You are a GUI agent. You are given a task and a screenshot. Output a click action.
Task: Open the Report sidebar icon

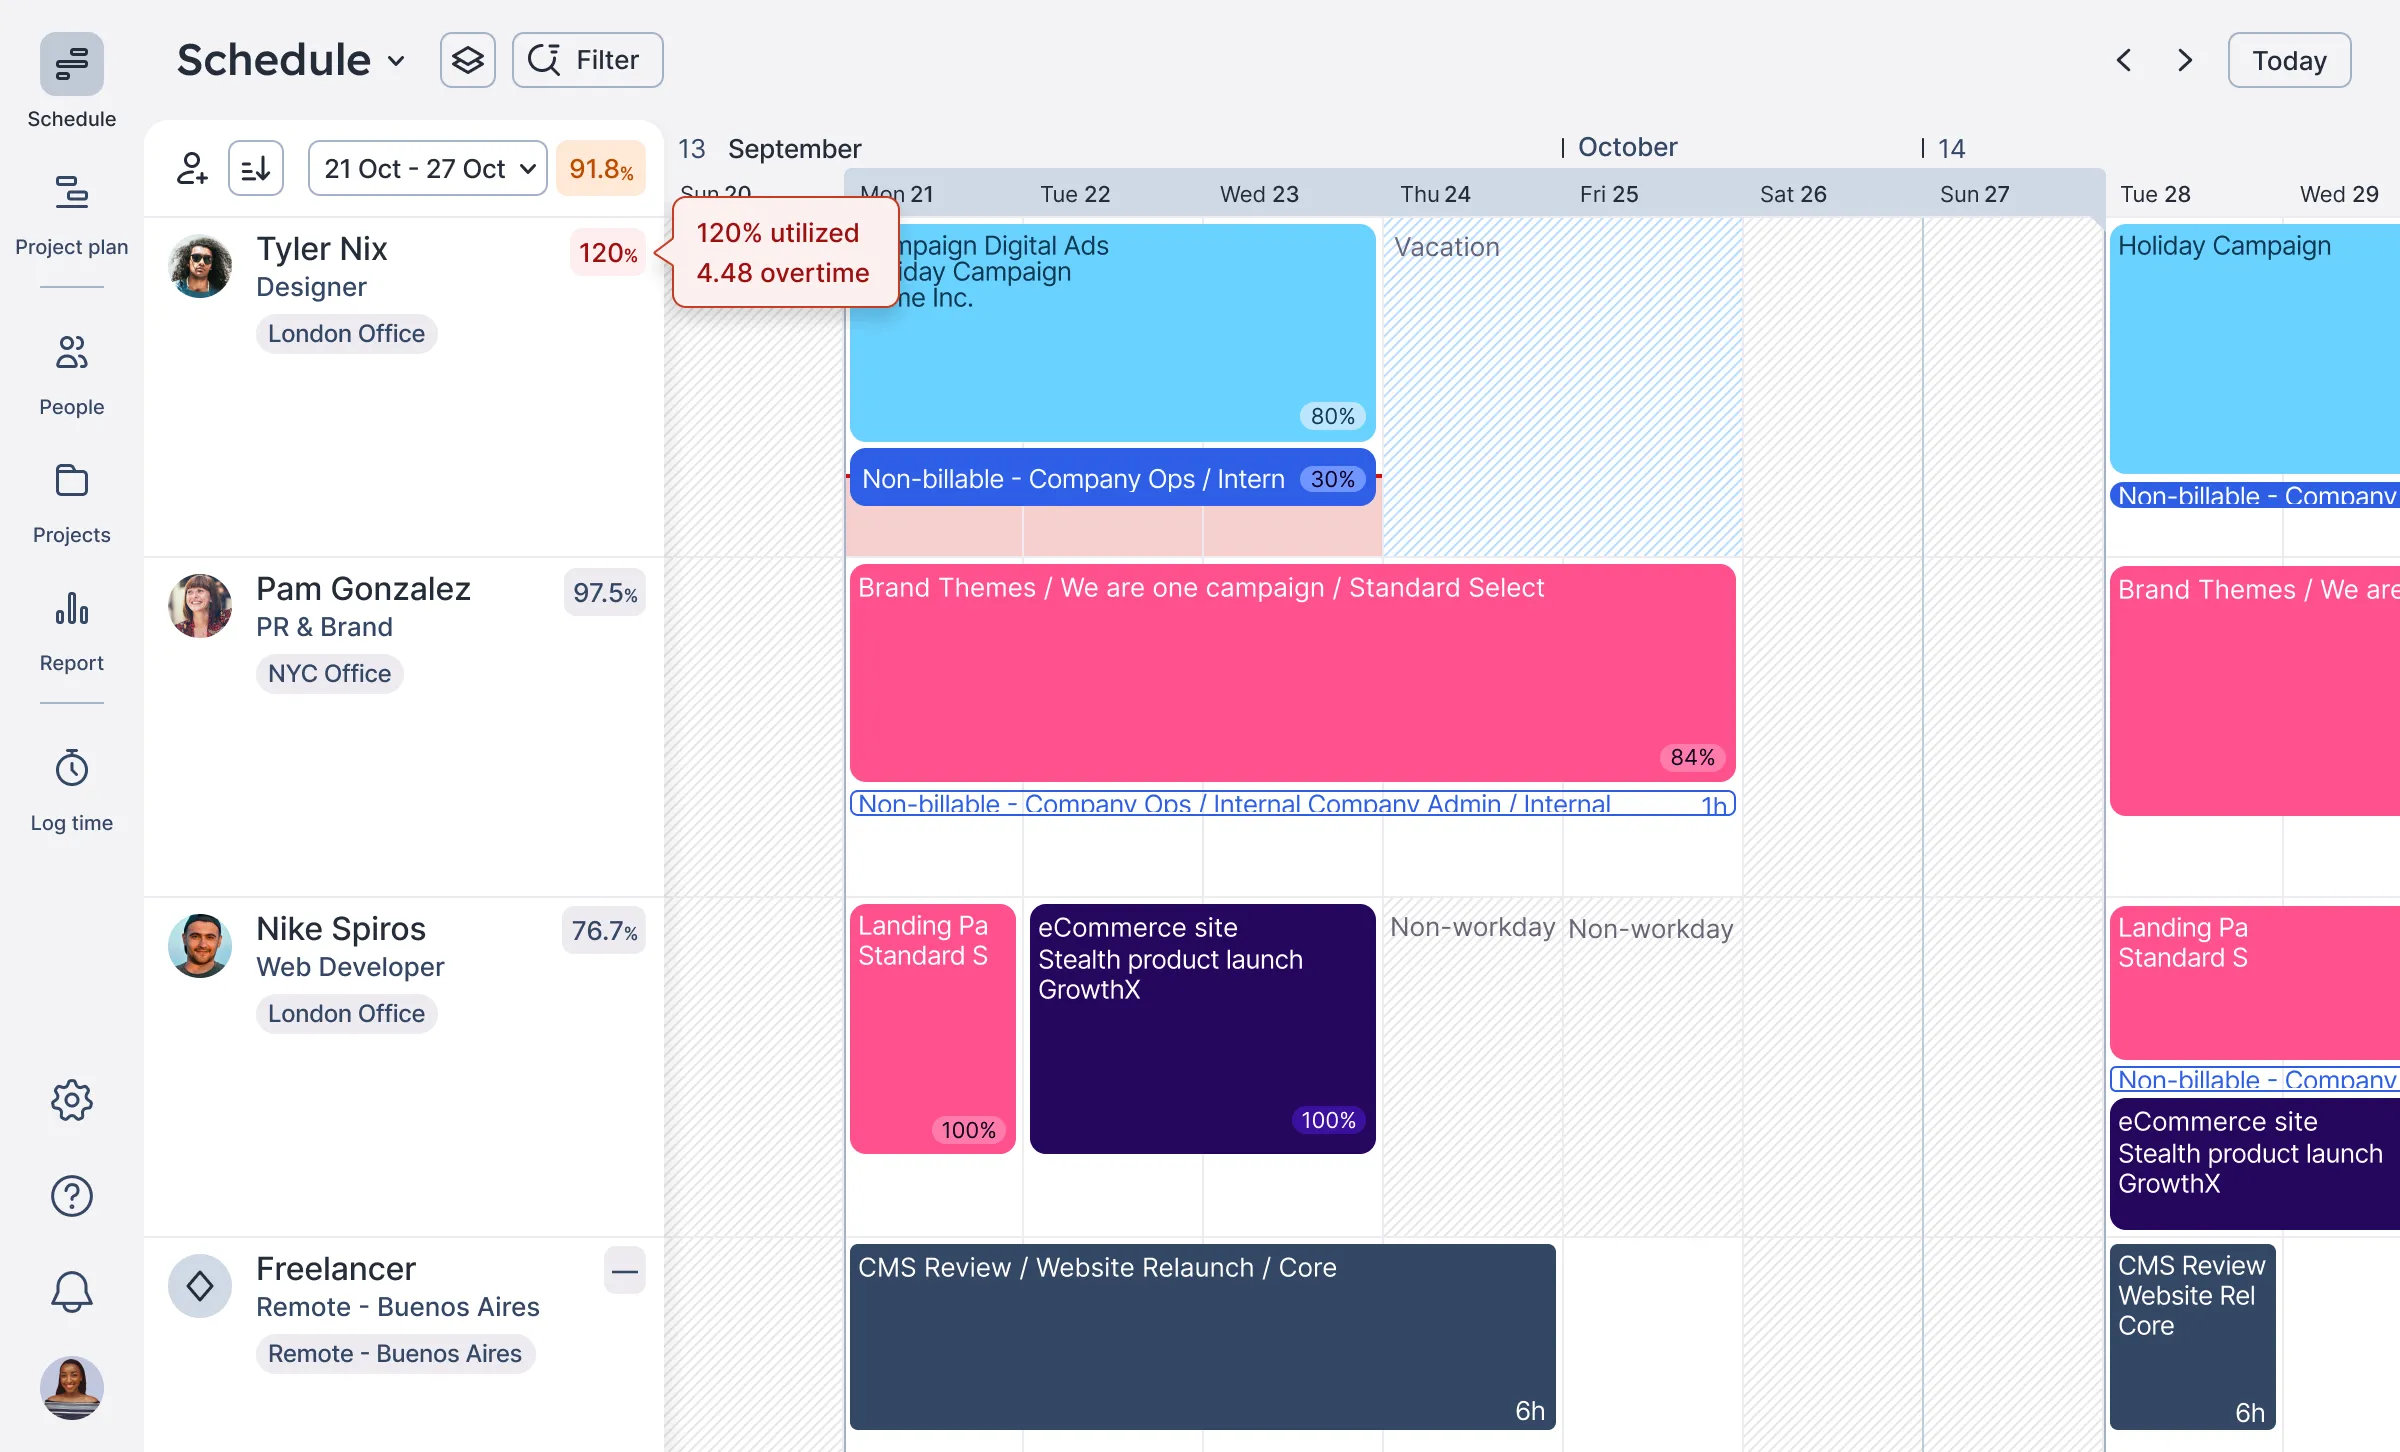point(71,610)
